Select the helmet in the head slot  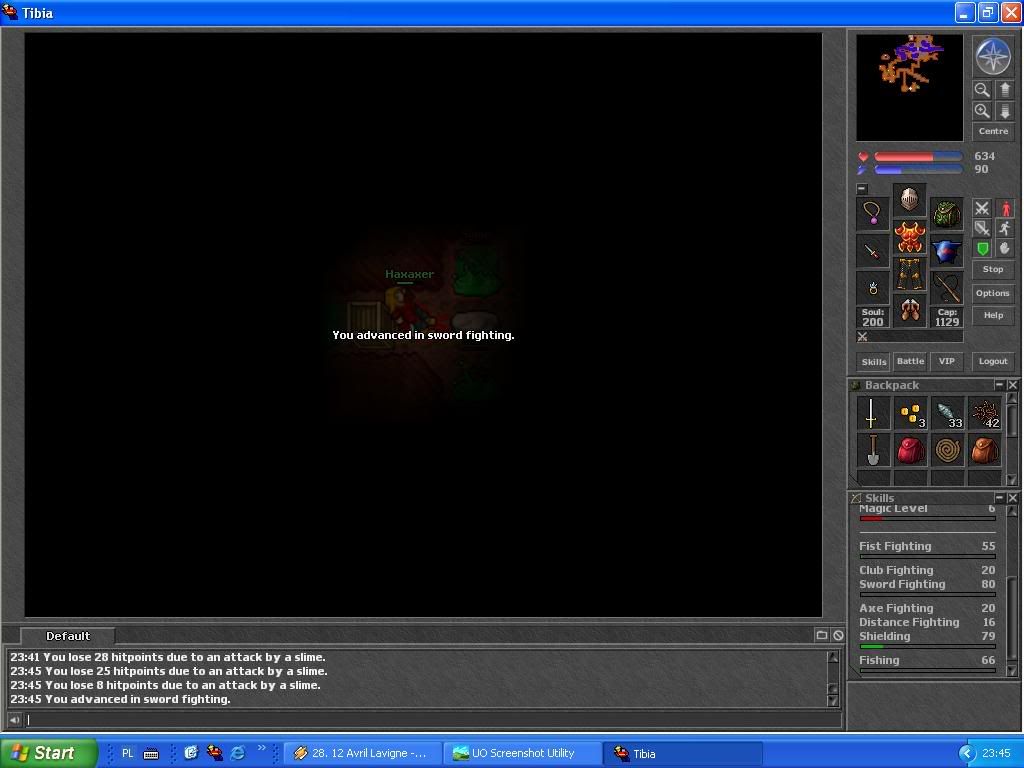910,200
